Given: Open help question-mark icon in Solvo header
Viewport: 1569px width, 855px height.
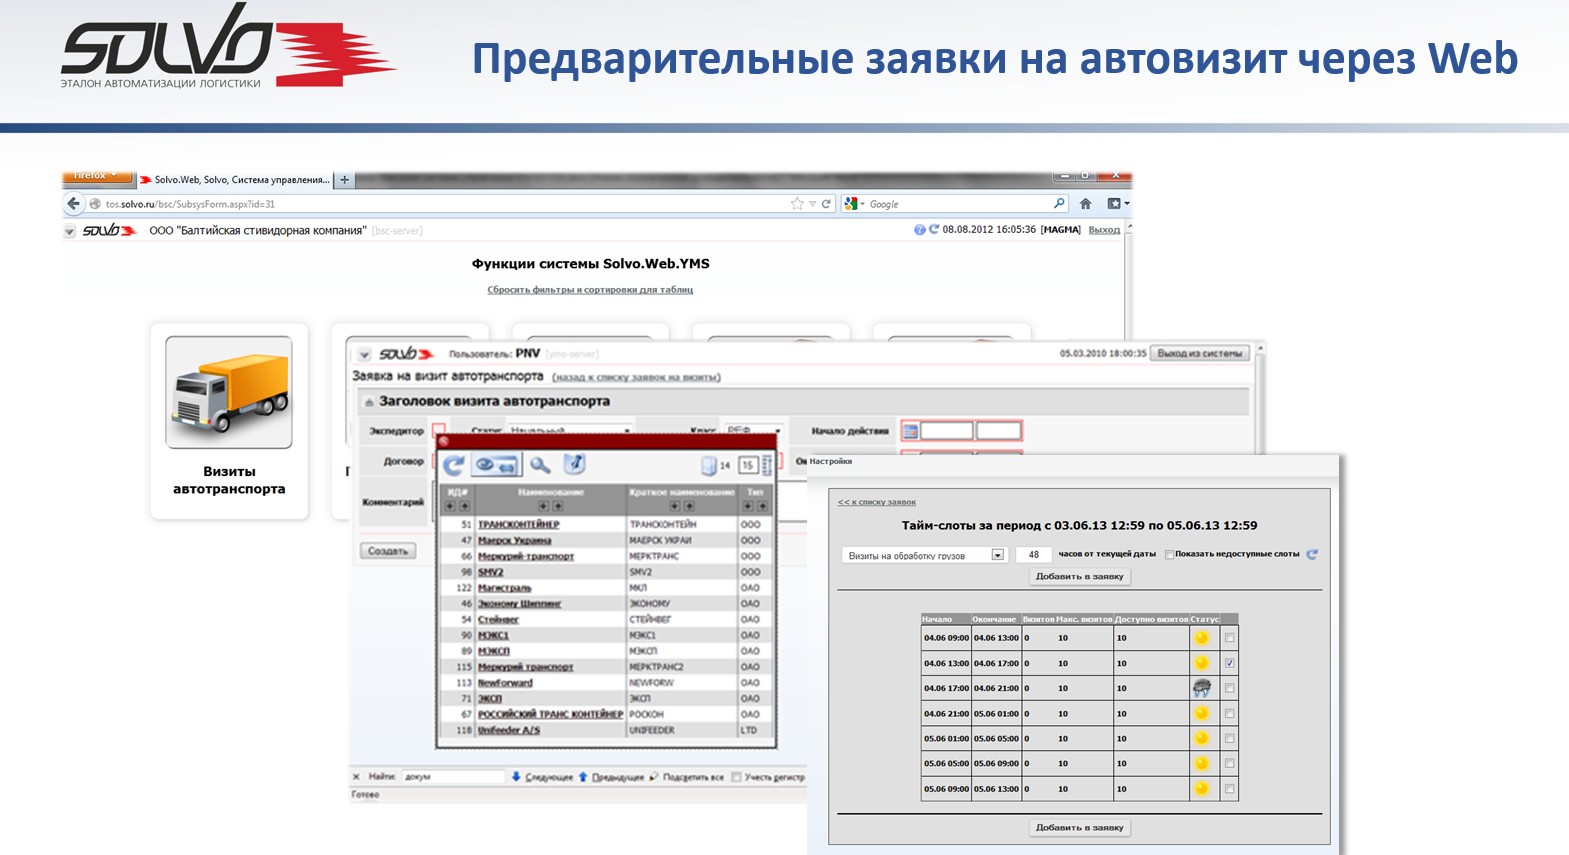Looking at the screenshot, I should click(x=919, y=230).
